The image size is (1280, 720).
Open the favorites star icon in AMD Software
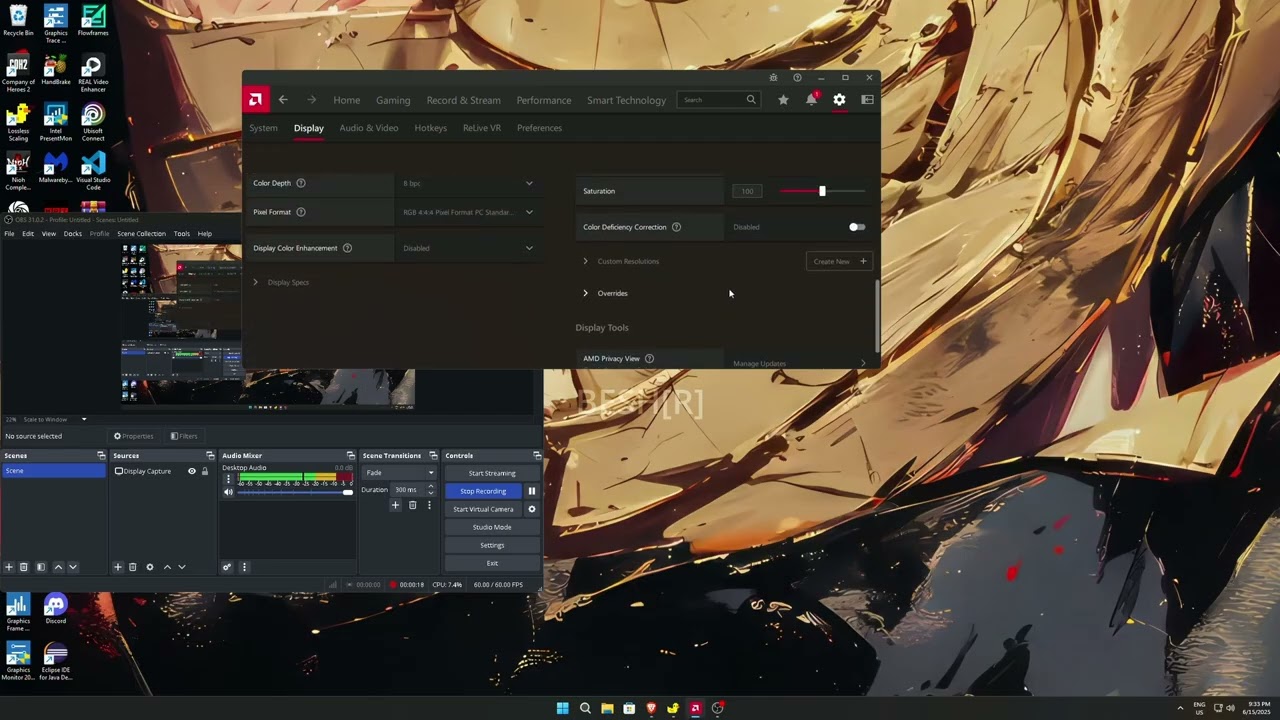click(x=783, y=100)
